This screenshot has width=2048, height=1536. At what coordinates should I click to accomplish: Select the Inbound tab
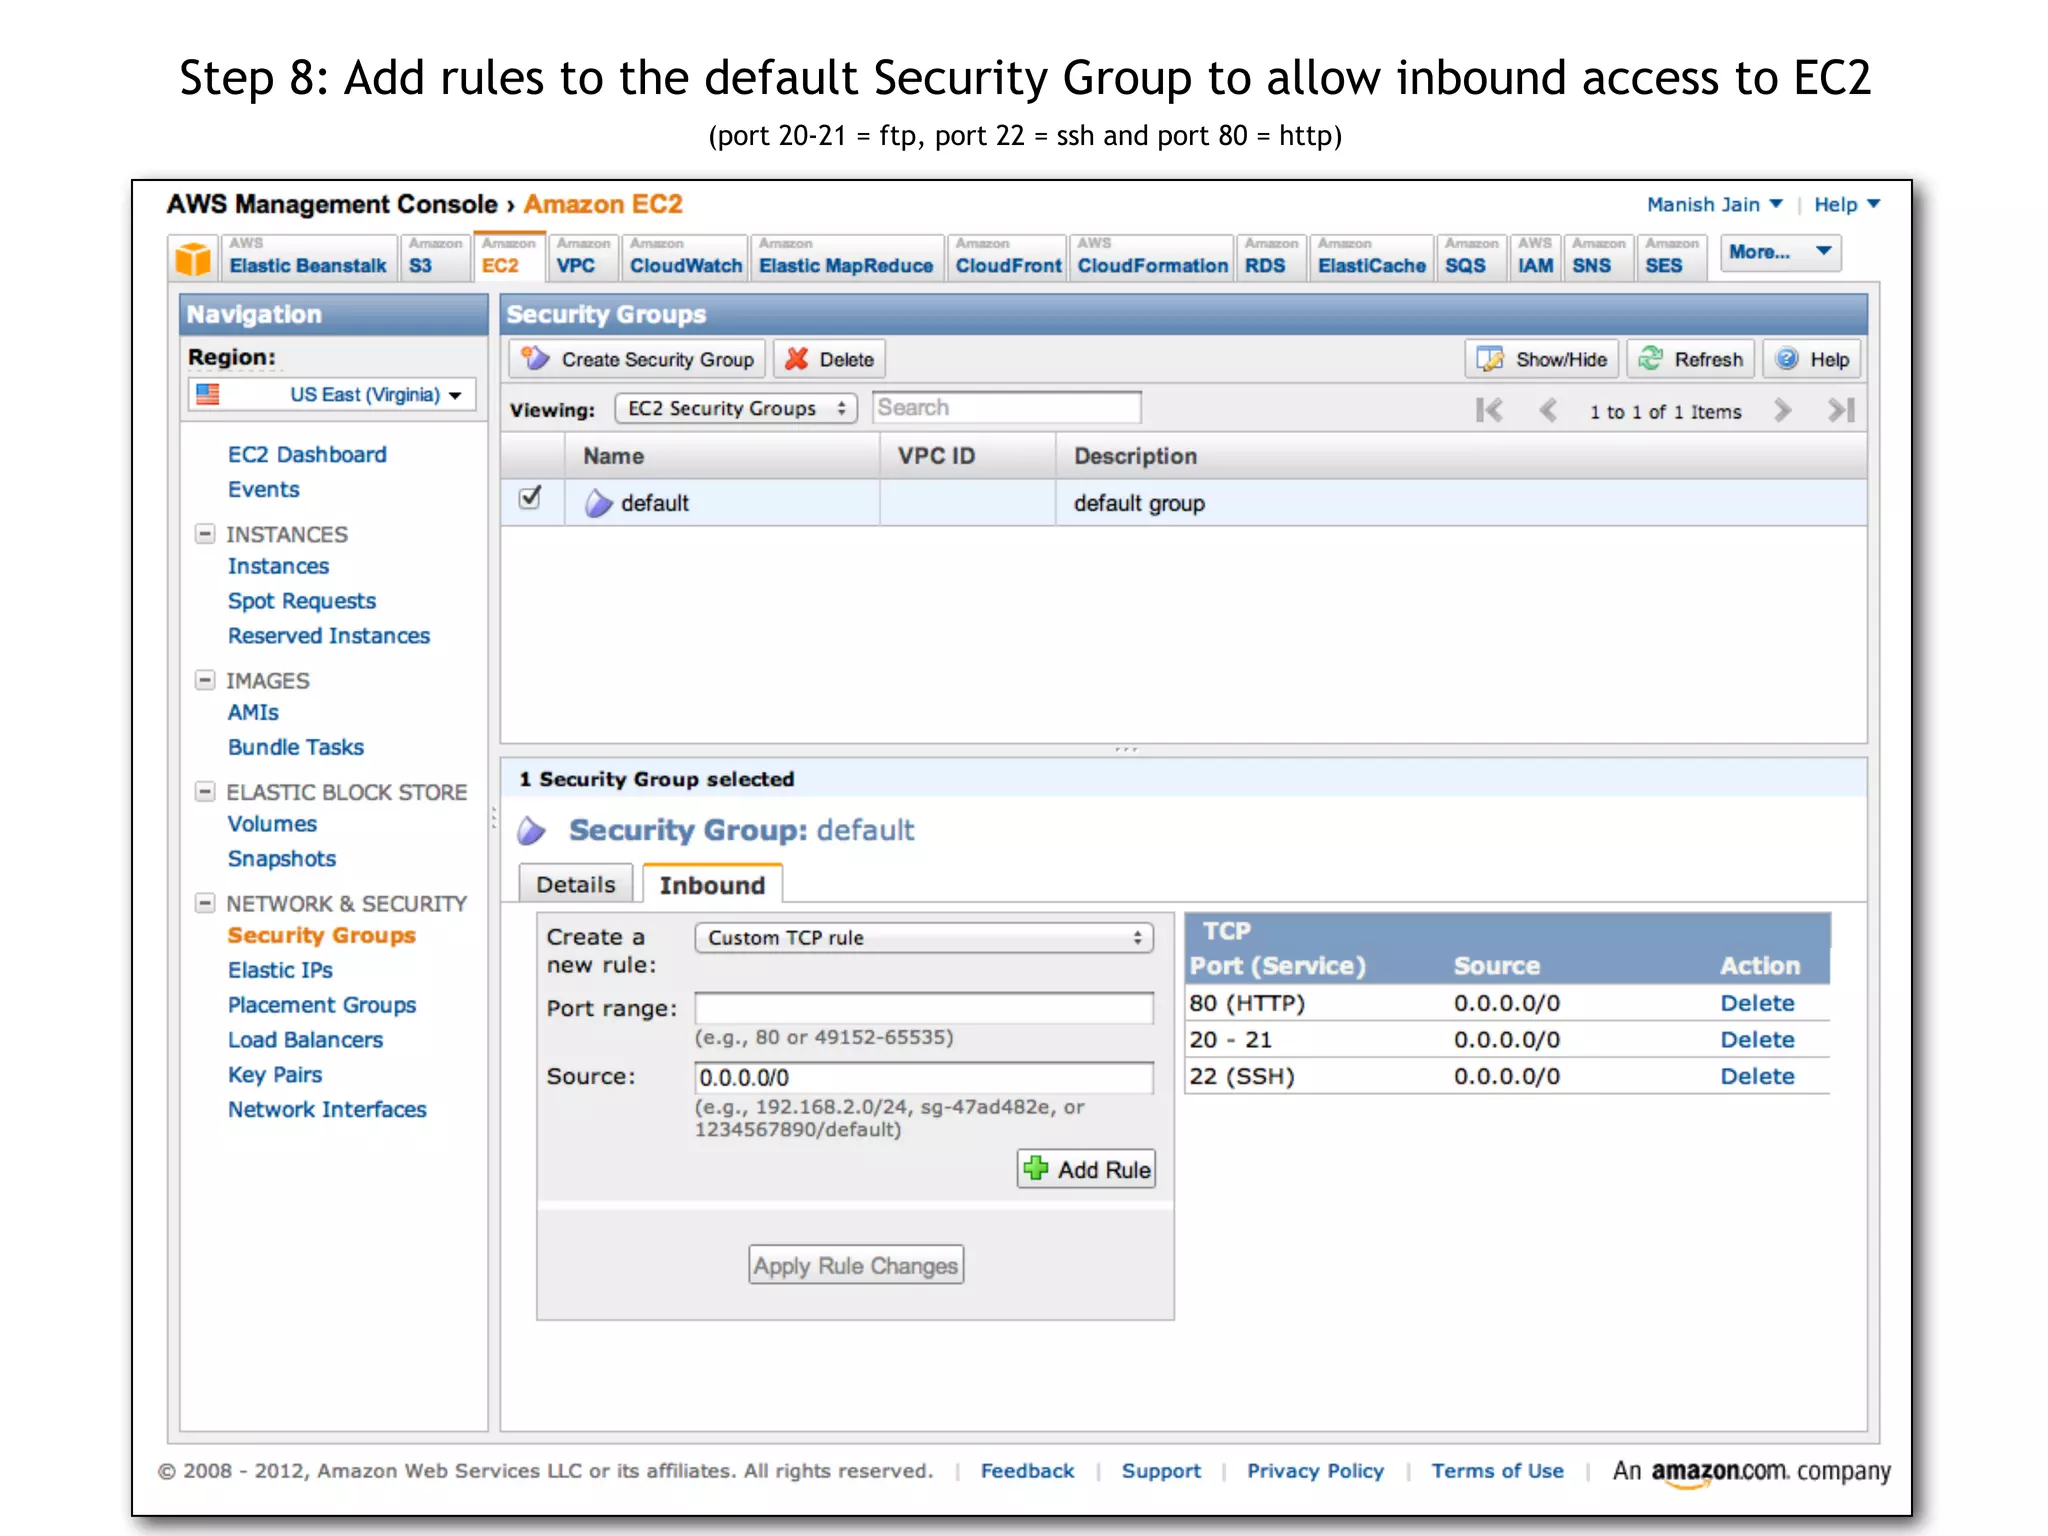712,884
